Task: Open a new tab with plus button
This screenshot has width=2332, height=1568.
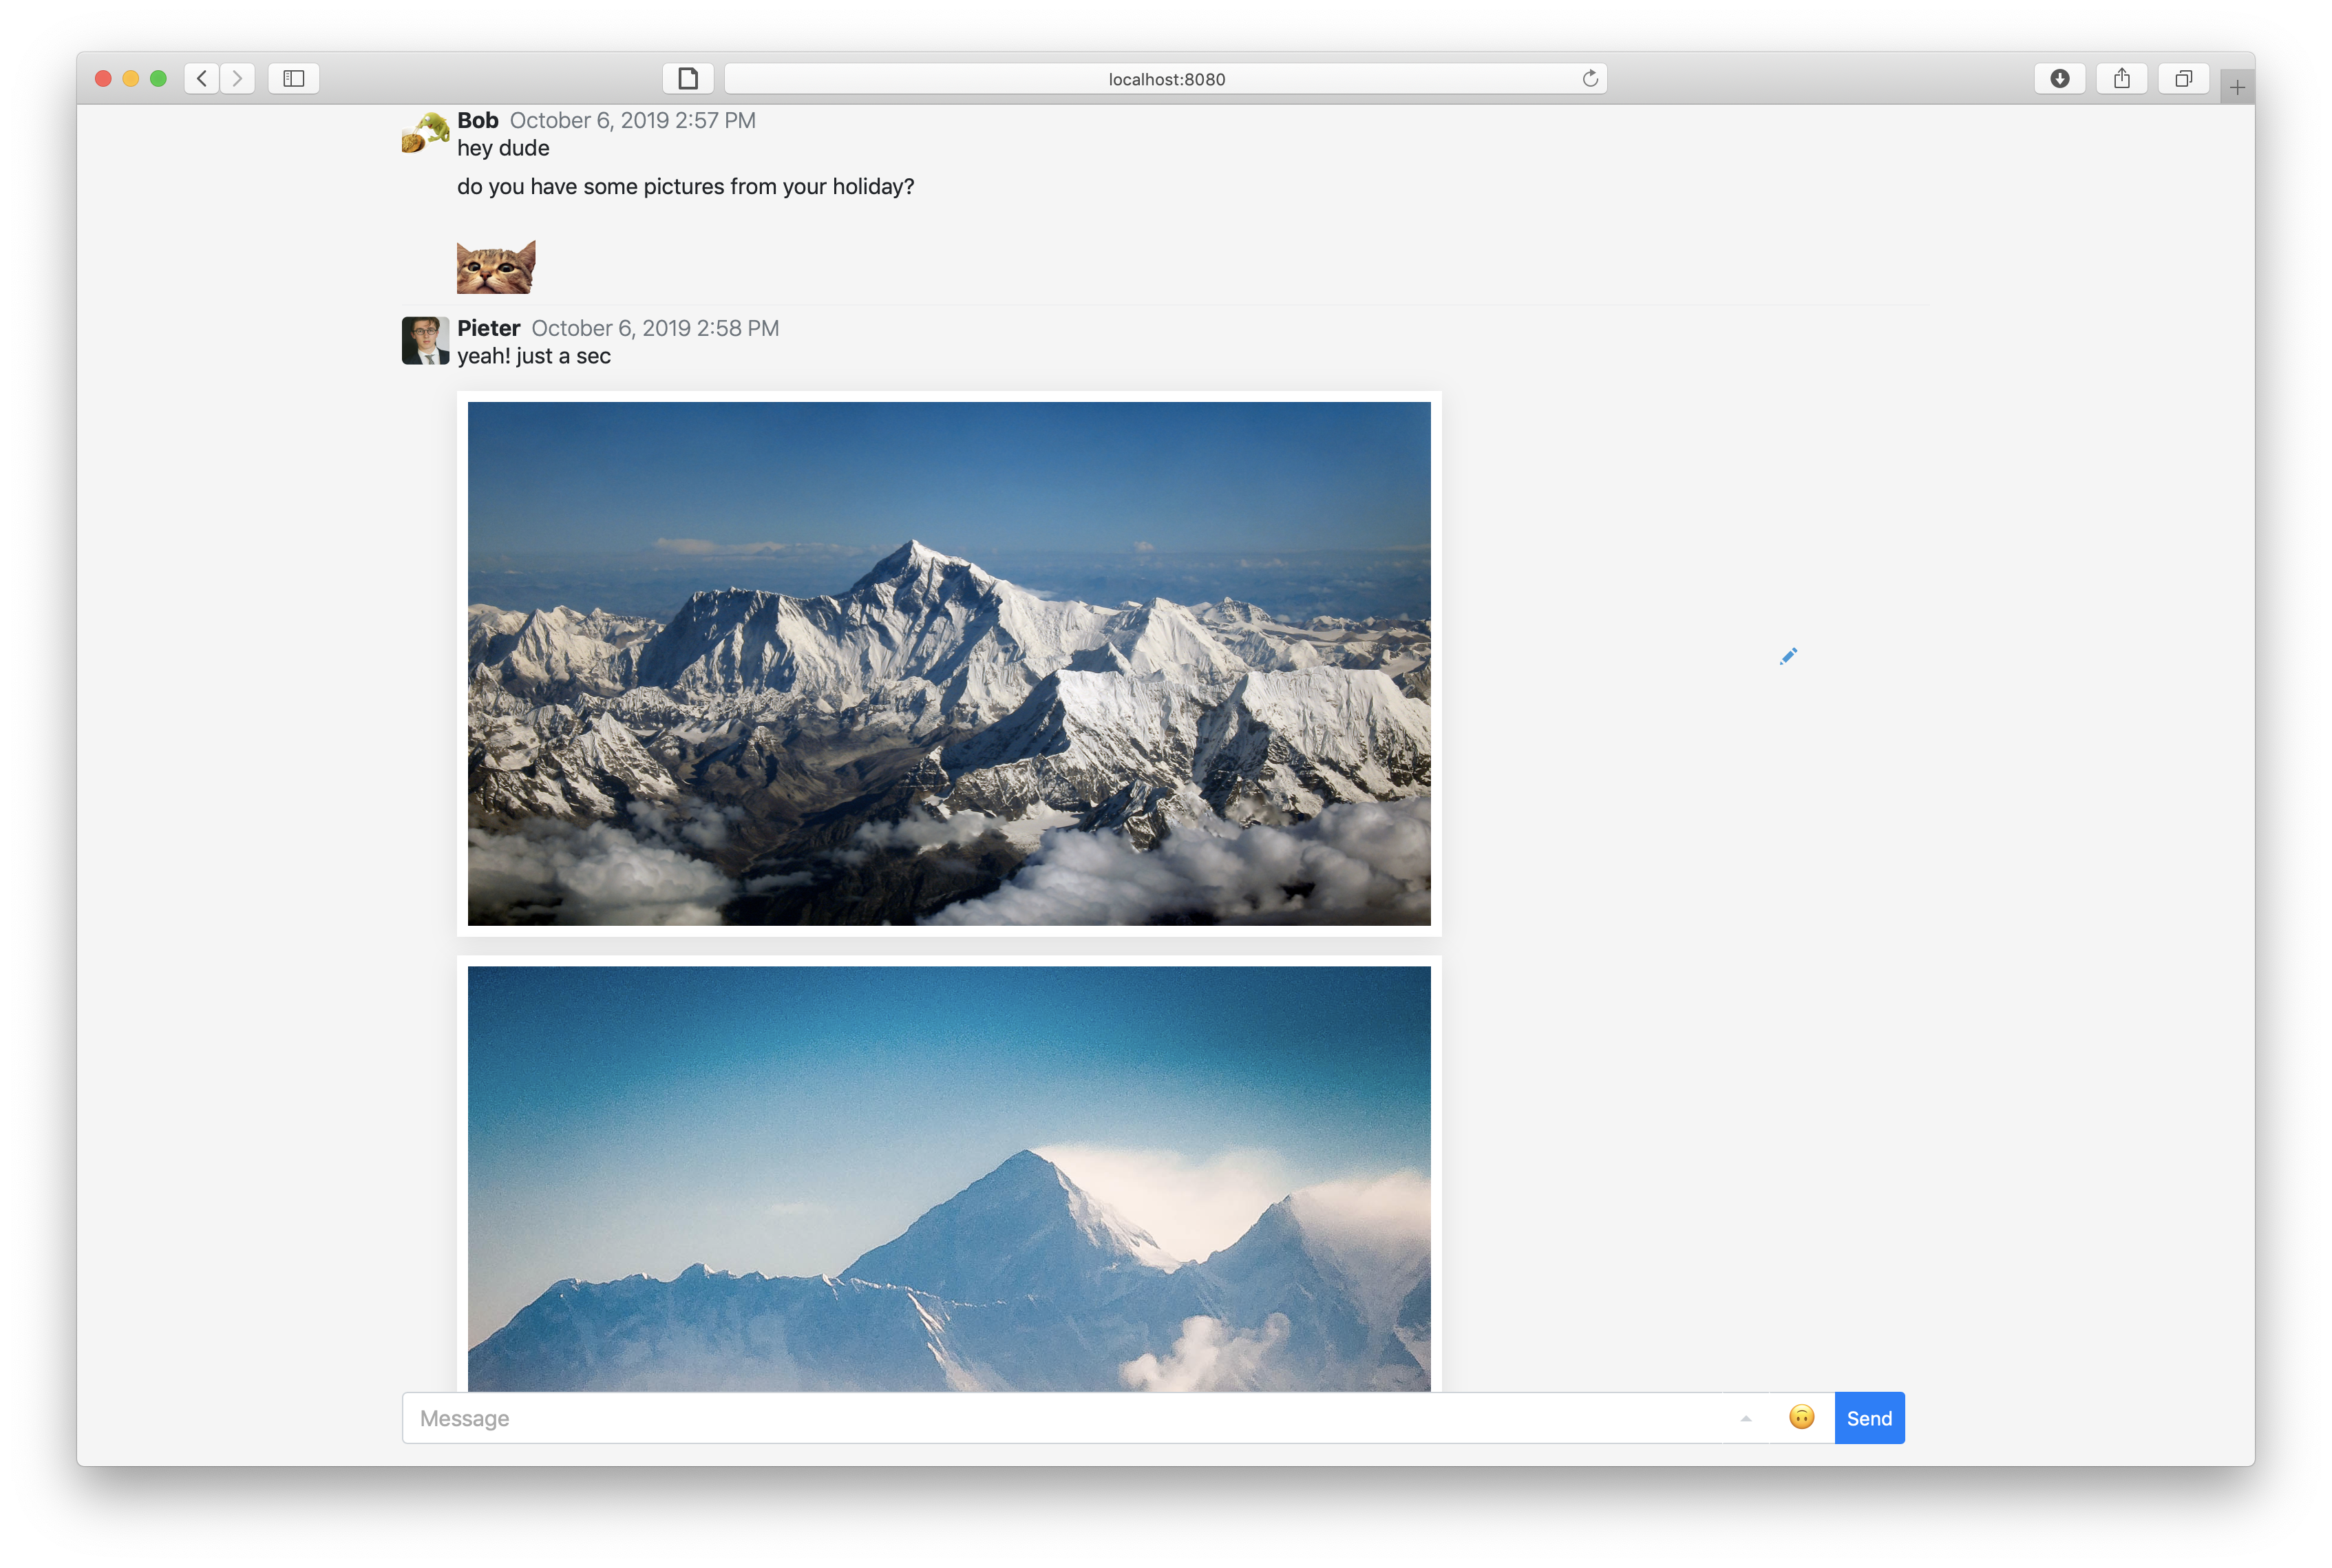Action: pyautogui.click(x=2237, y=87)
